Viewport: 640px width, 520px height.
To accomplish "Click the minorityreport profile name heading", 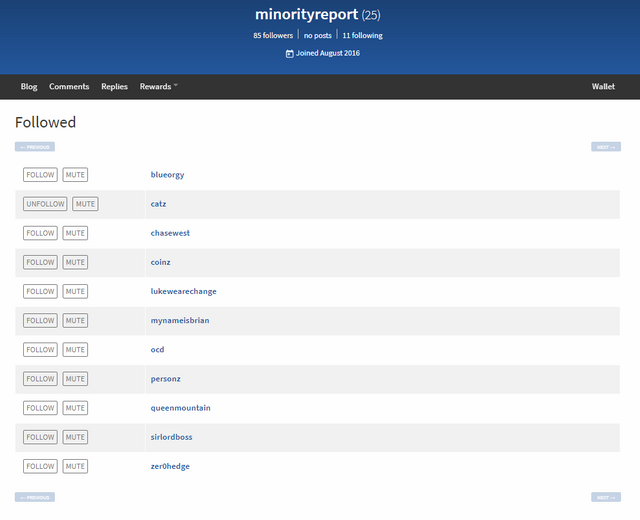I will pos(307,15).
